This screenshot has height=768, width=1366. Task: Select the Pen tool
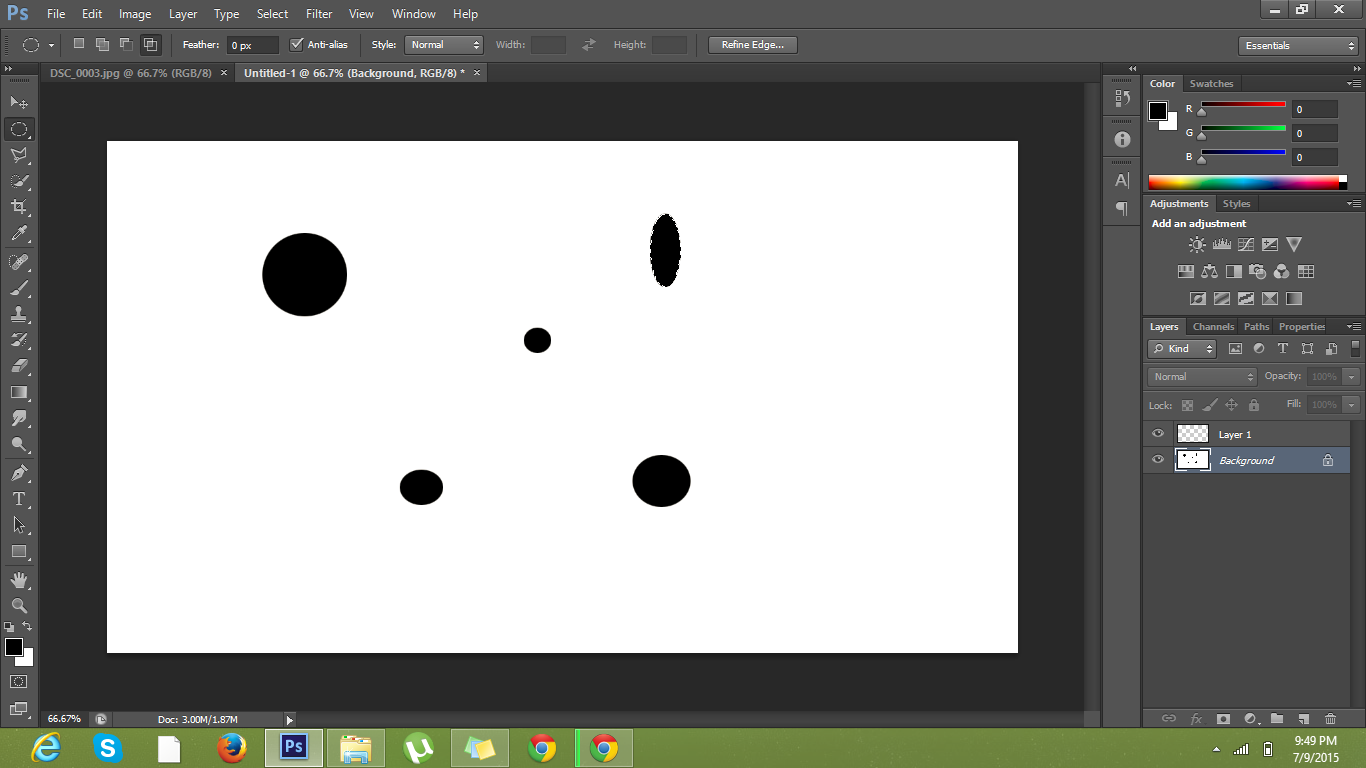19,472
